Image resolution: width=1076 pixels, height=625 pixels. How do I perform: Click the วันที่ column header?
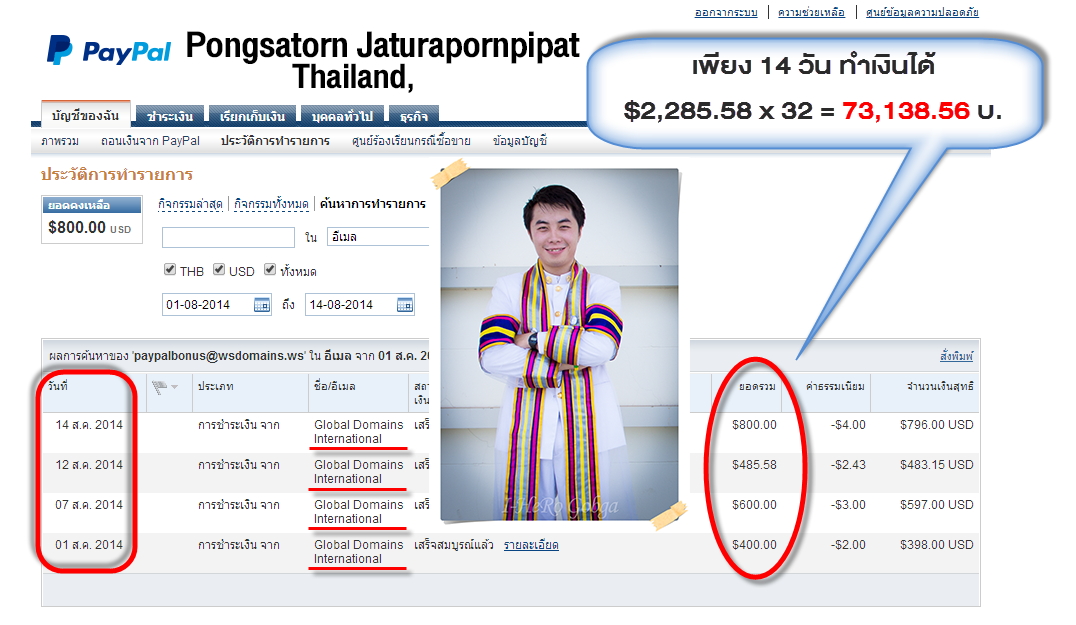58,386
